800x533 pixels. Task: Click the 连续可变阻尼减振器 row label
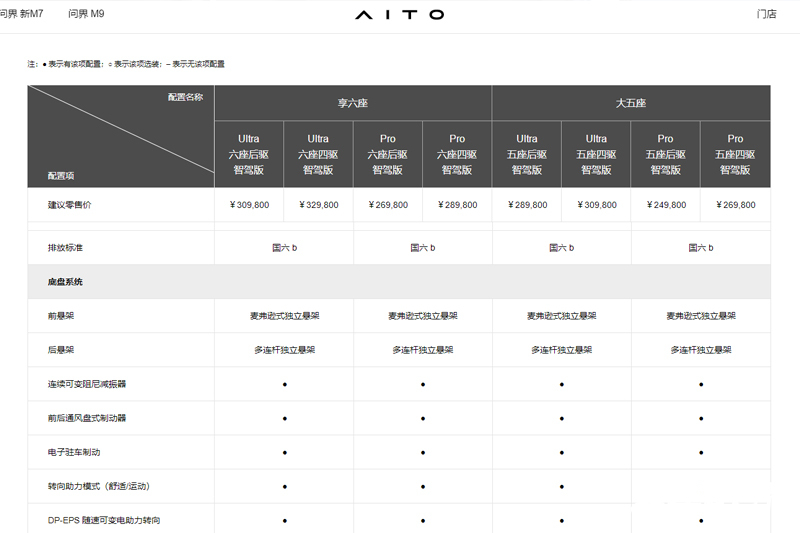(x=87, y=384)
